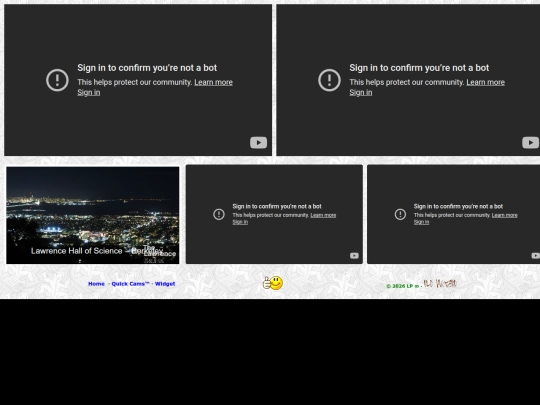This screenshot has height=405, width=540.
Task: Click warning icon in top-right video panel
Action: click(x=329, y=80)
